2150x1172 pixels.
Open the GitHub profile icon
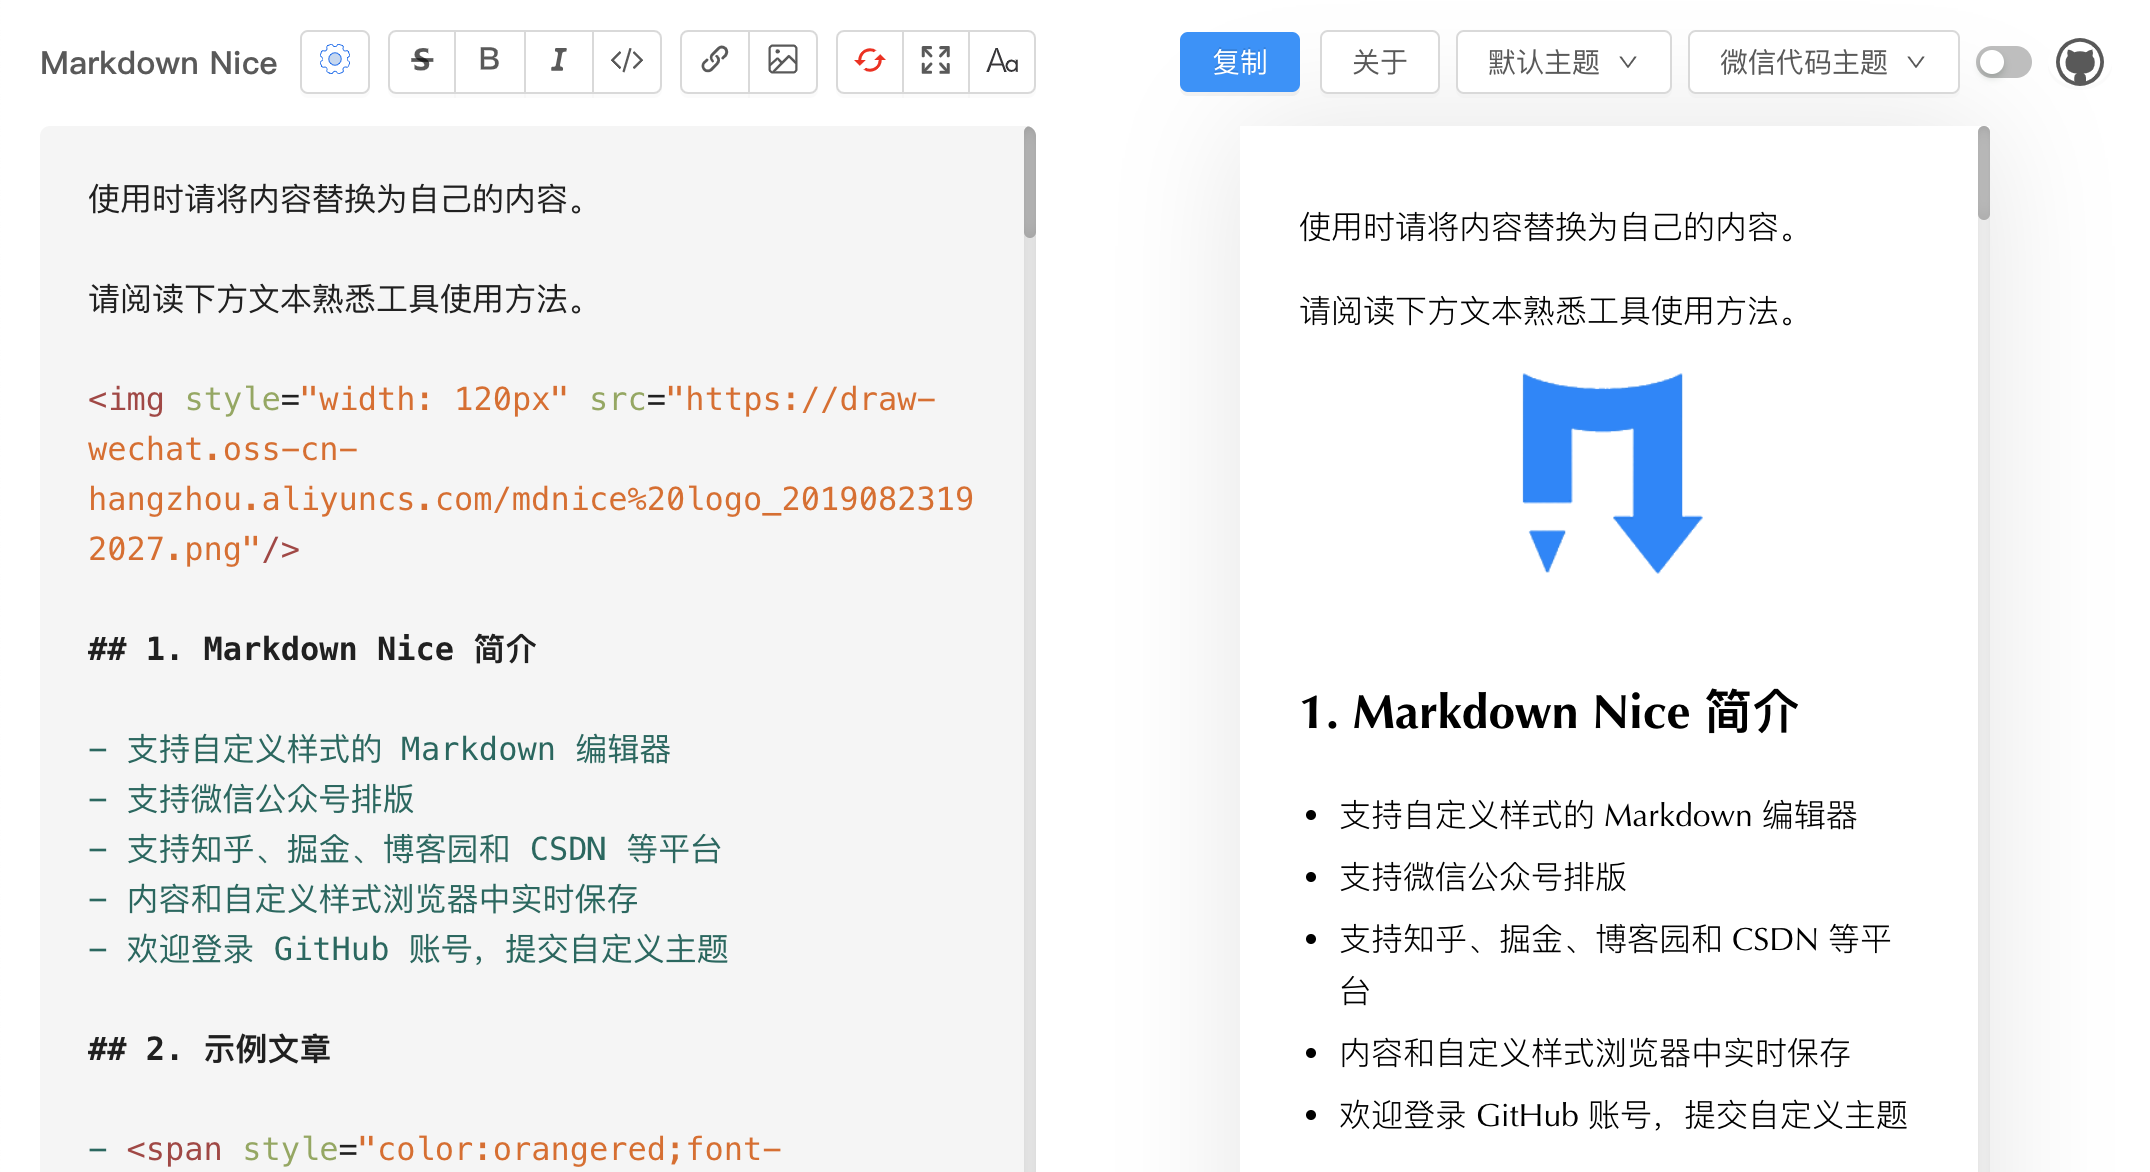point(2081,61)
